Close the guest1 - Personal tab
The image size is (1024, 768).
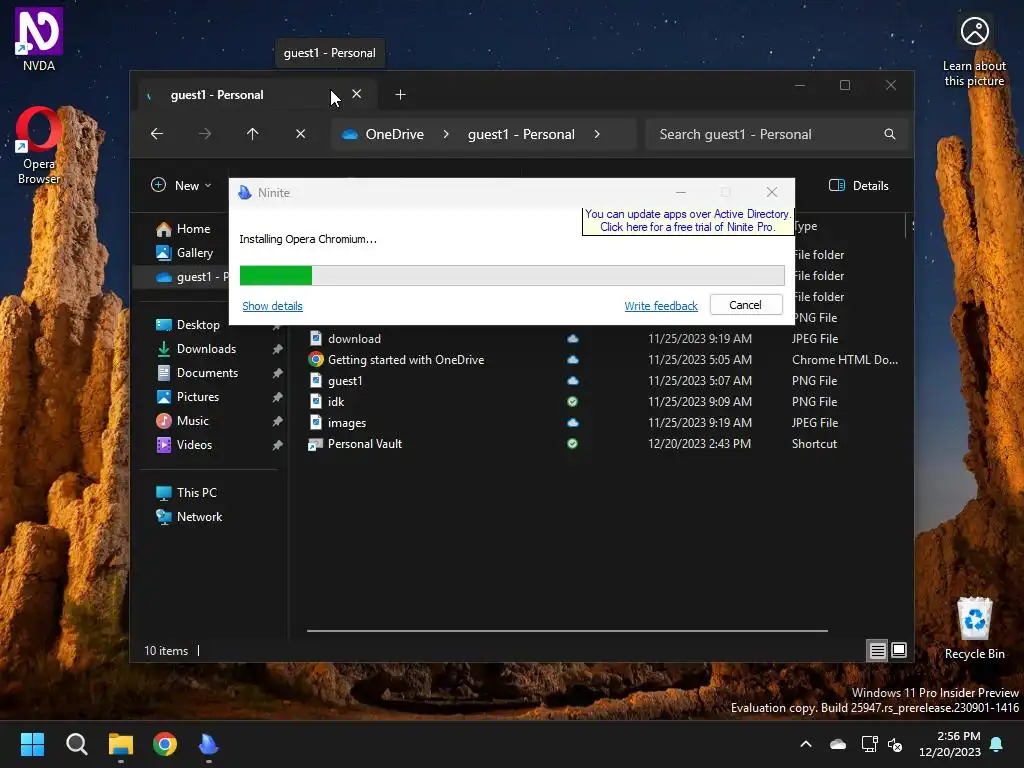(357, 94)
